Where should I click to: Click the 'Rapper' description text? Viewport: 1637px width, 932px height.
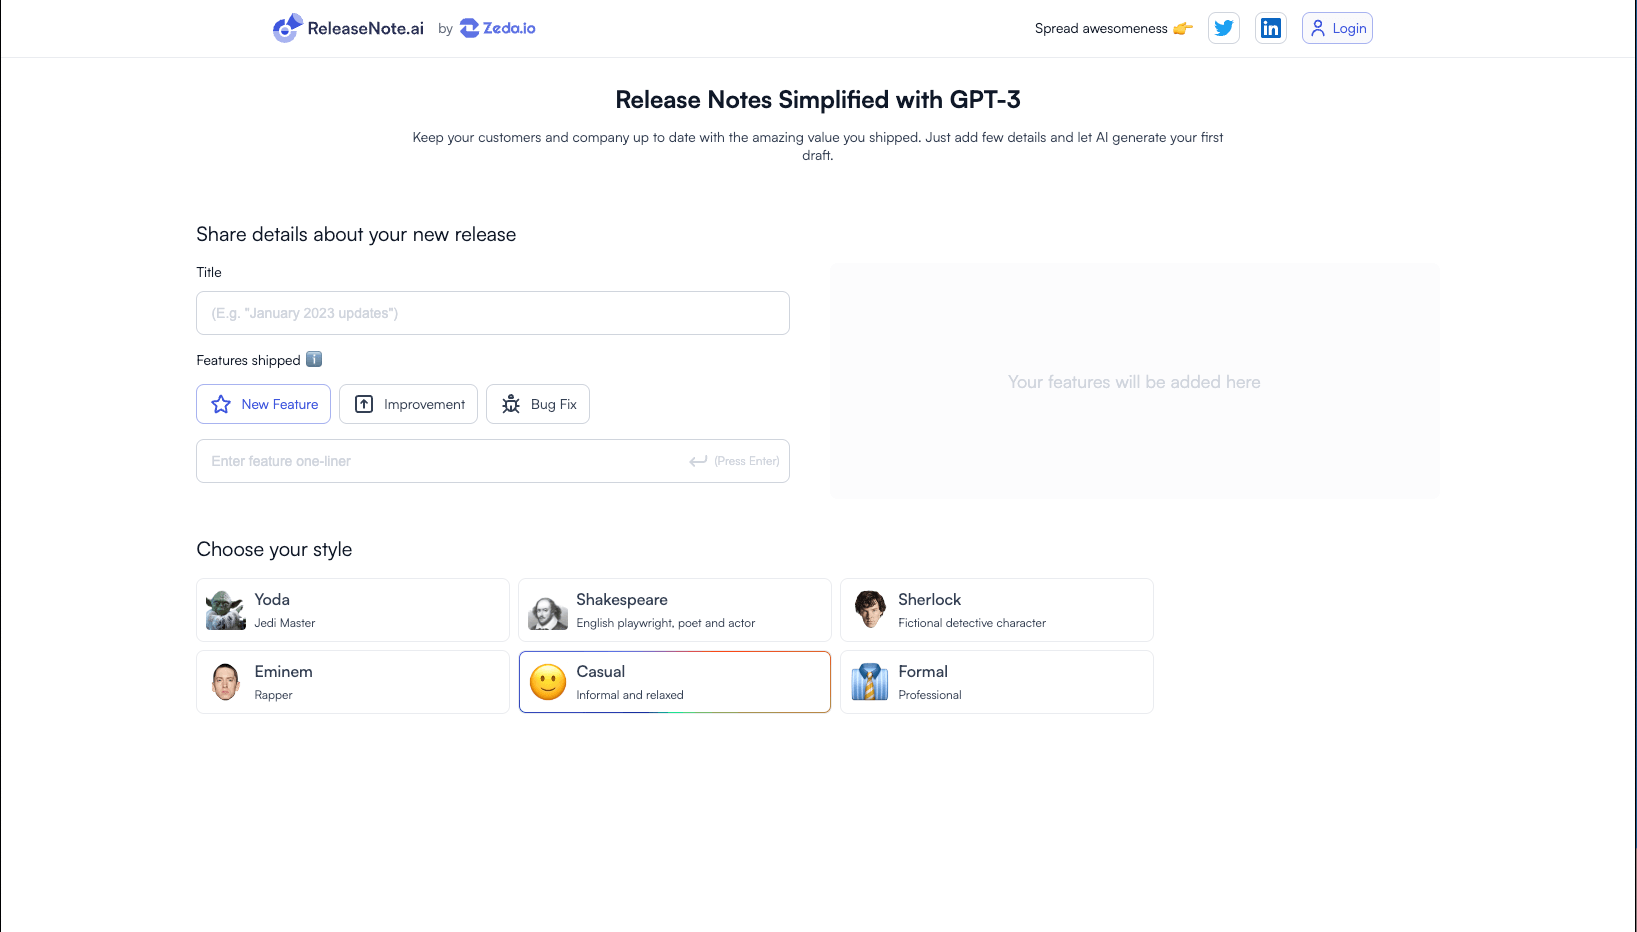pyautogui.click(x=274, y=695)
